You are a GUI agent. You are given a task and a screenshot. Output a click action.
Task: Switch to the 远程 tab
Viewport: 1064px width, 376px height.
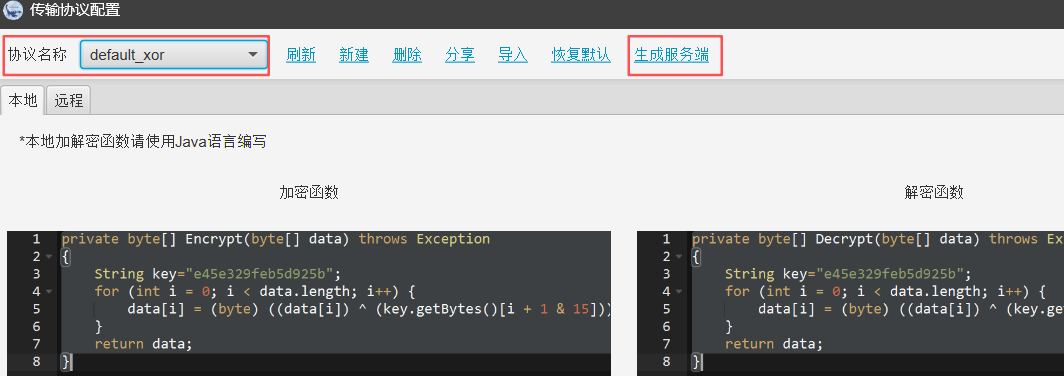(69, 100)
